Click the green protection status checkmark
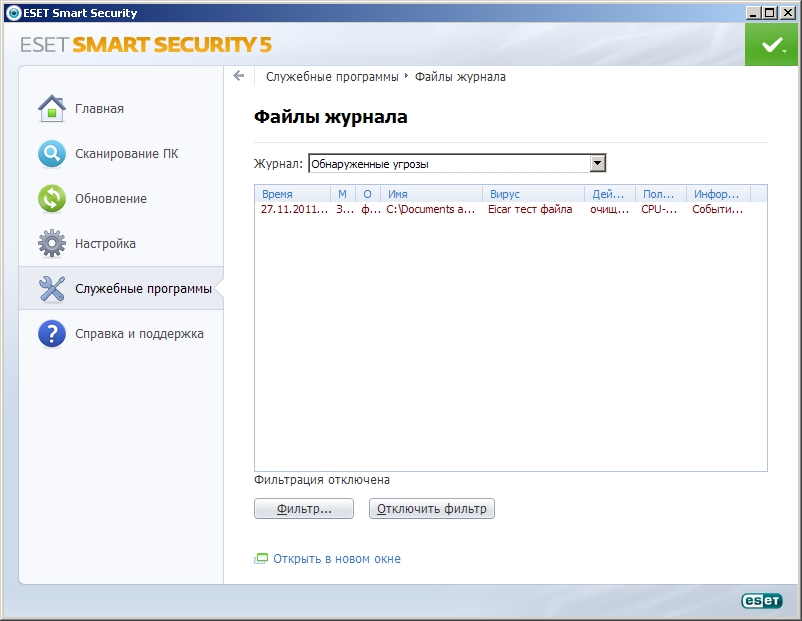The image size is (802, 621). click(770, 46)
